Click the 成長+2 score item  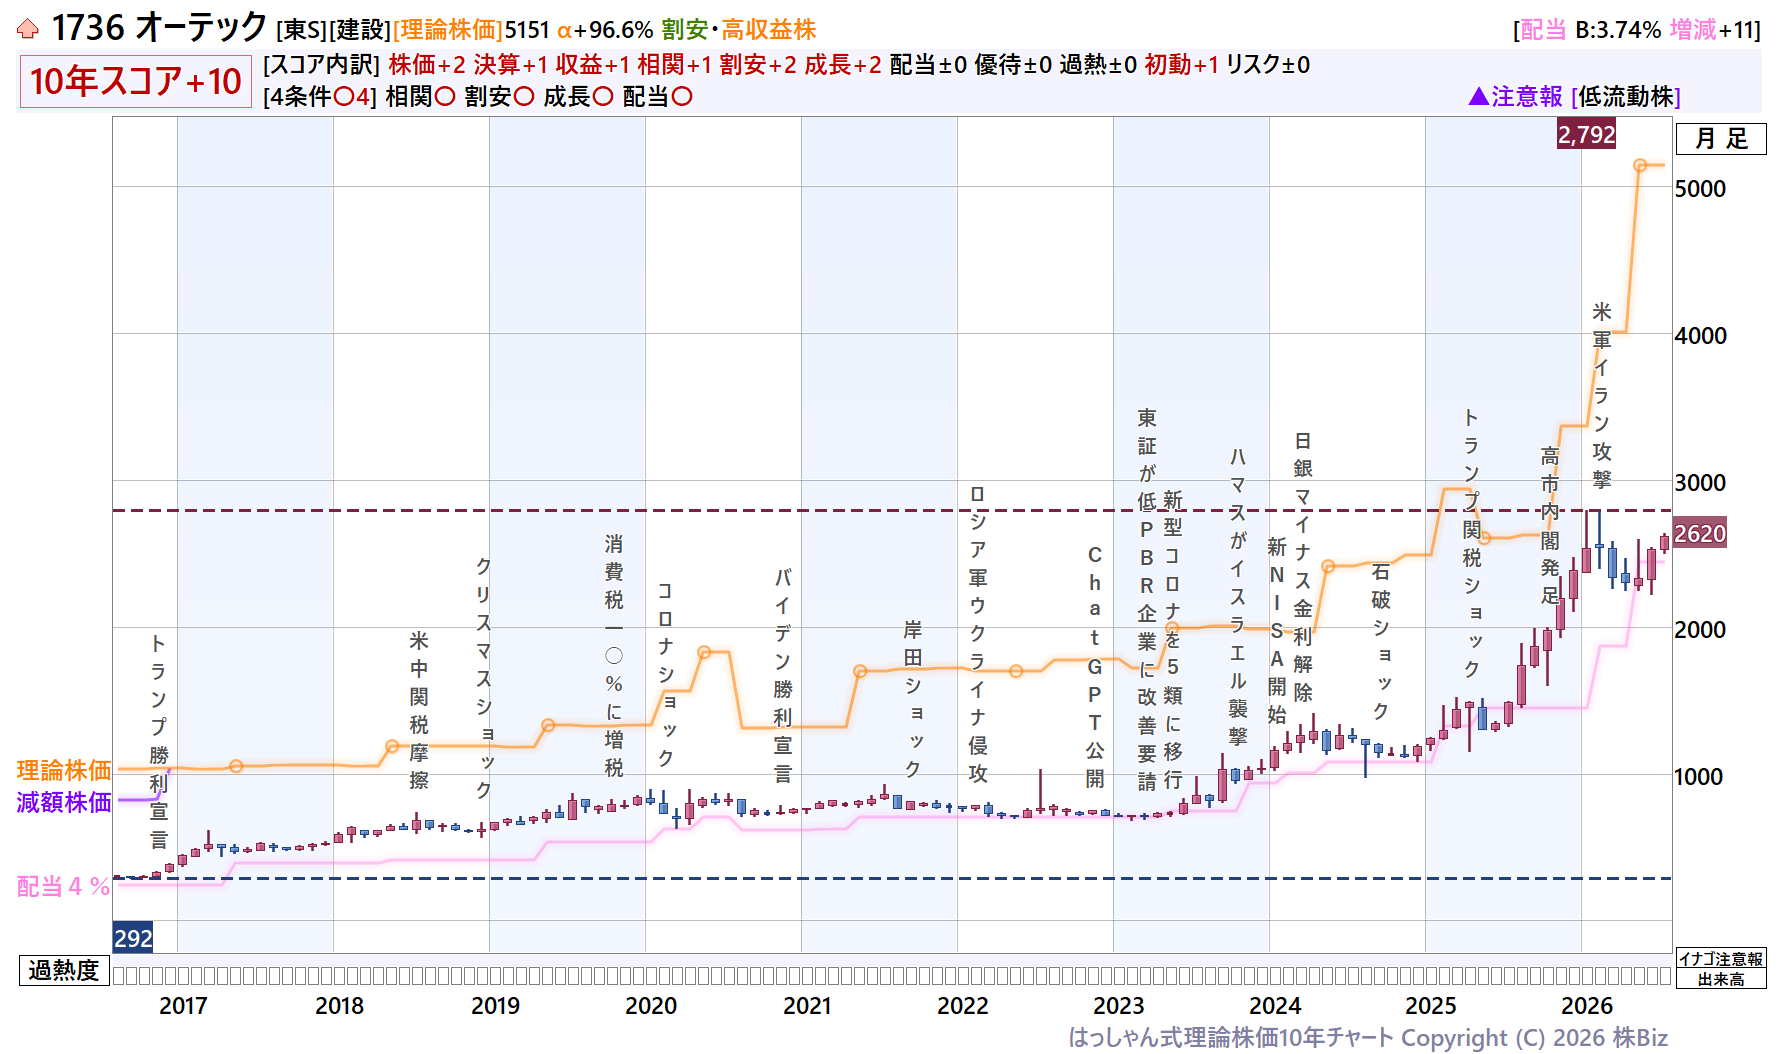(843, 65)
